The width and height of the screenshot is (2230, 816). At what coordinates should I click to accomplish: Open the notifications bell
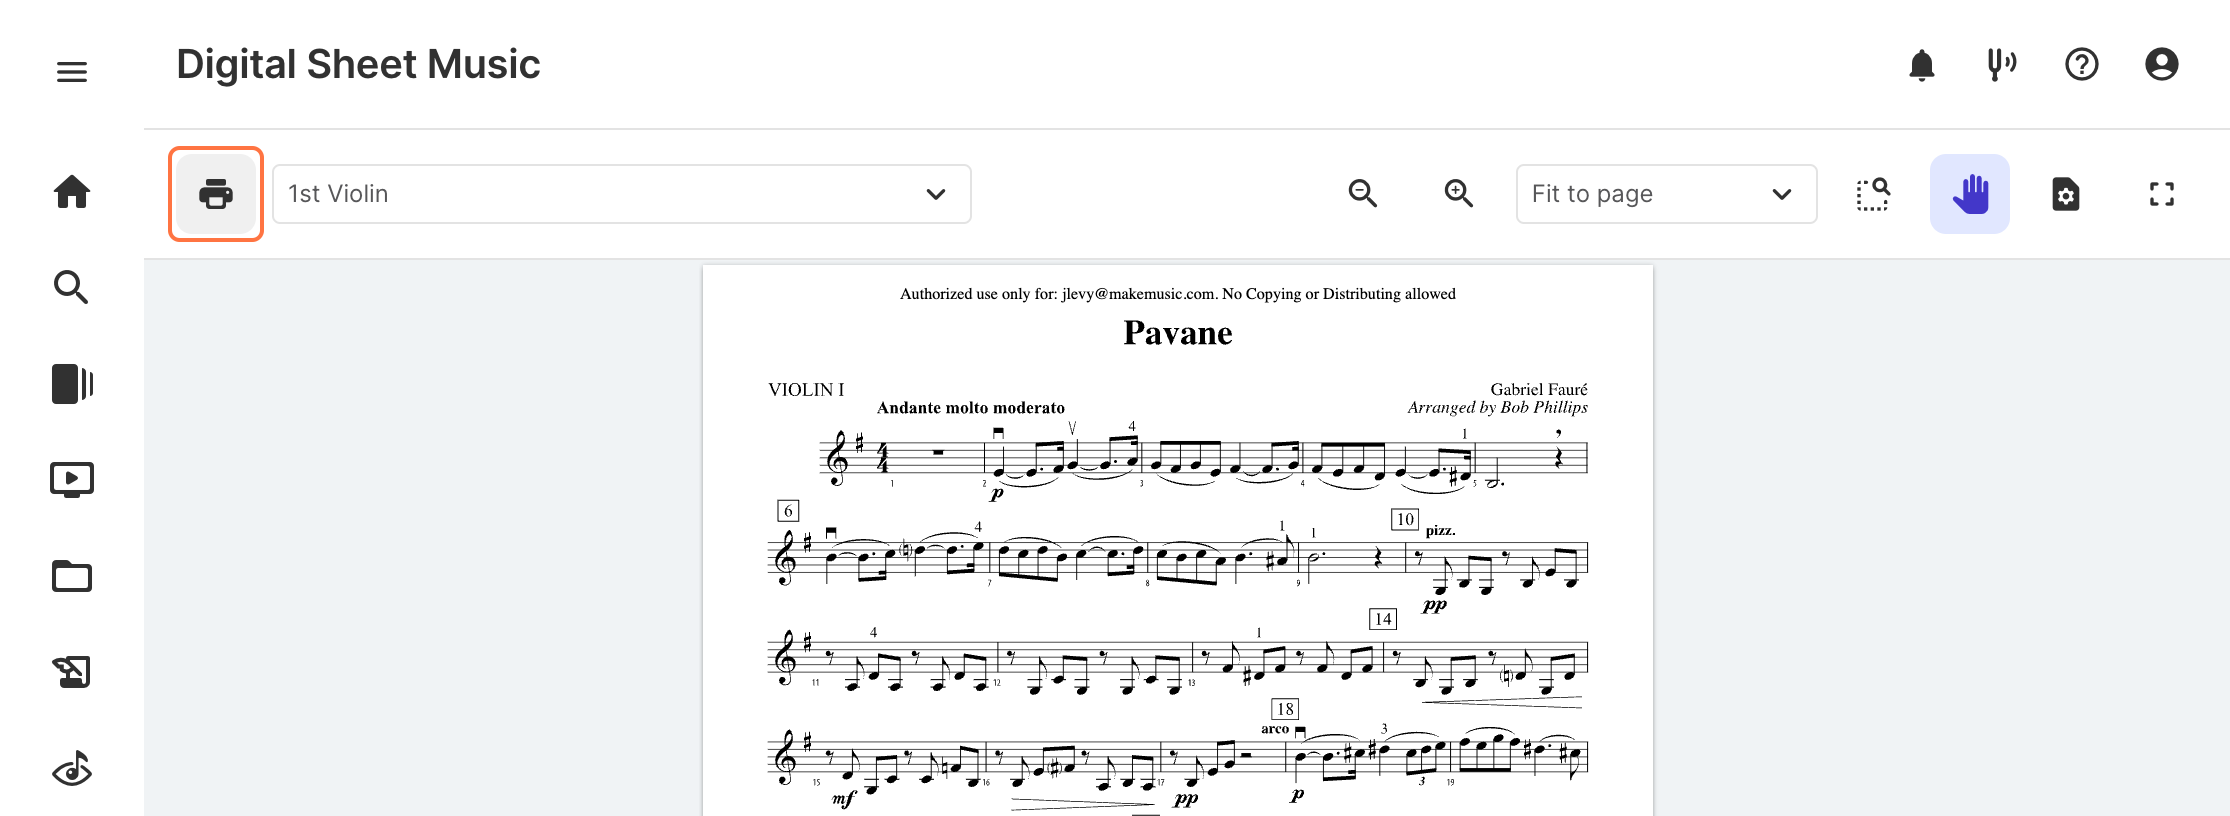click(x=1922, y=65)
